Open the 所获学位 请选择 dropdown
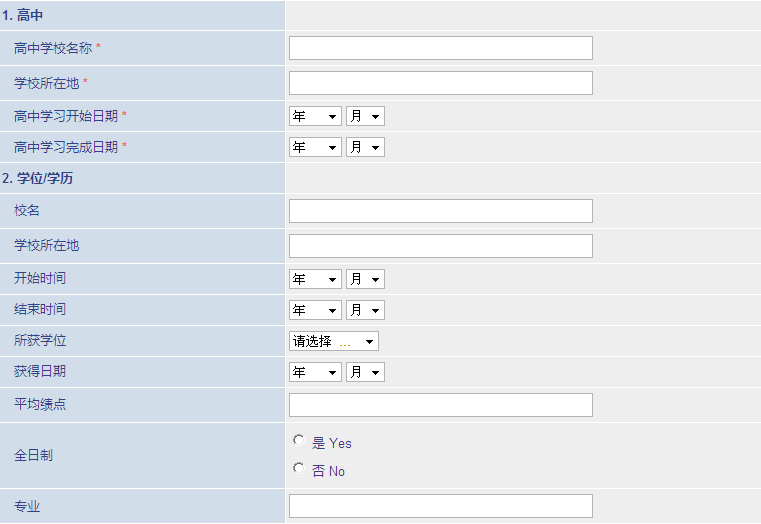The width and height of the screenshot is (761, 524). click(334, 342)
